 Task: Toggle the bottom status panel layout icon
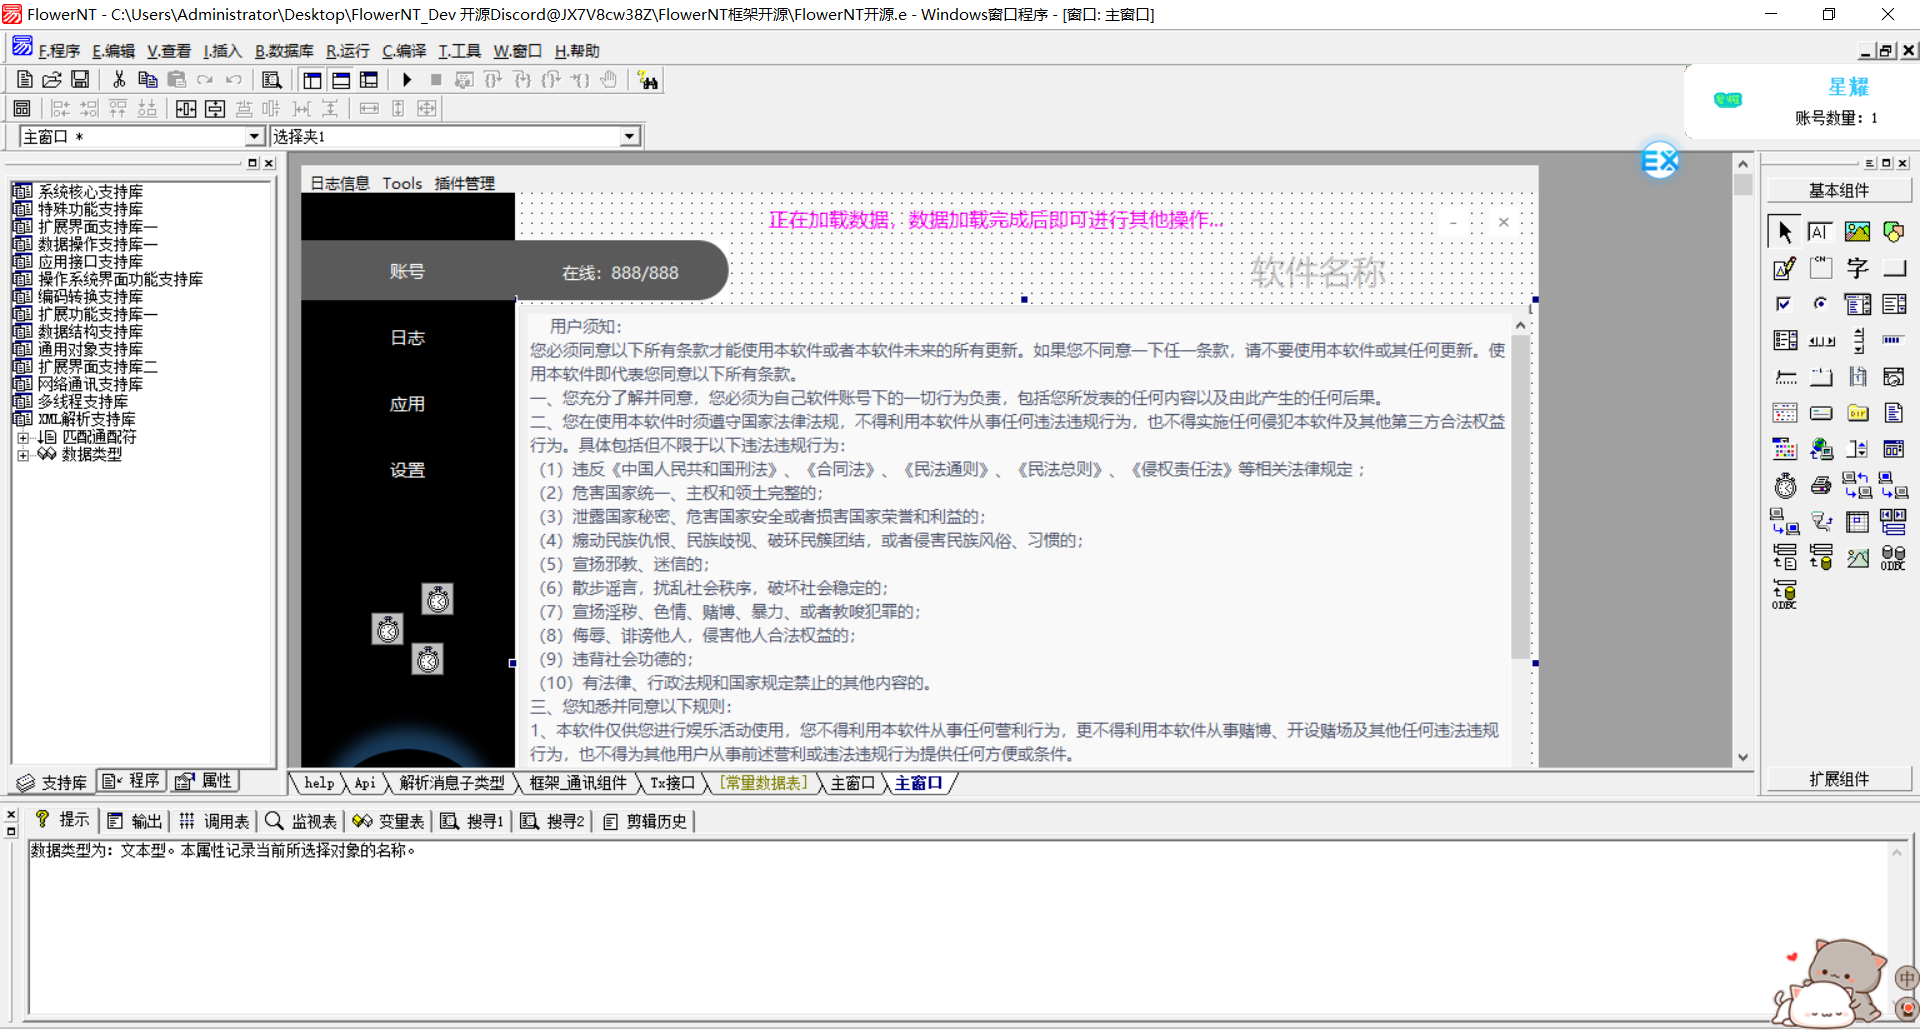click(341, 80)
